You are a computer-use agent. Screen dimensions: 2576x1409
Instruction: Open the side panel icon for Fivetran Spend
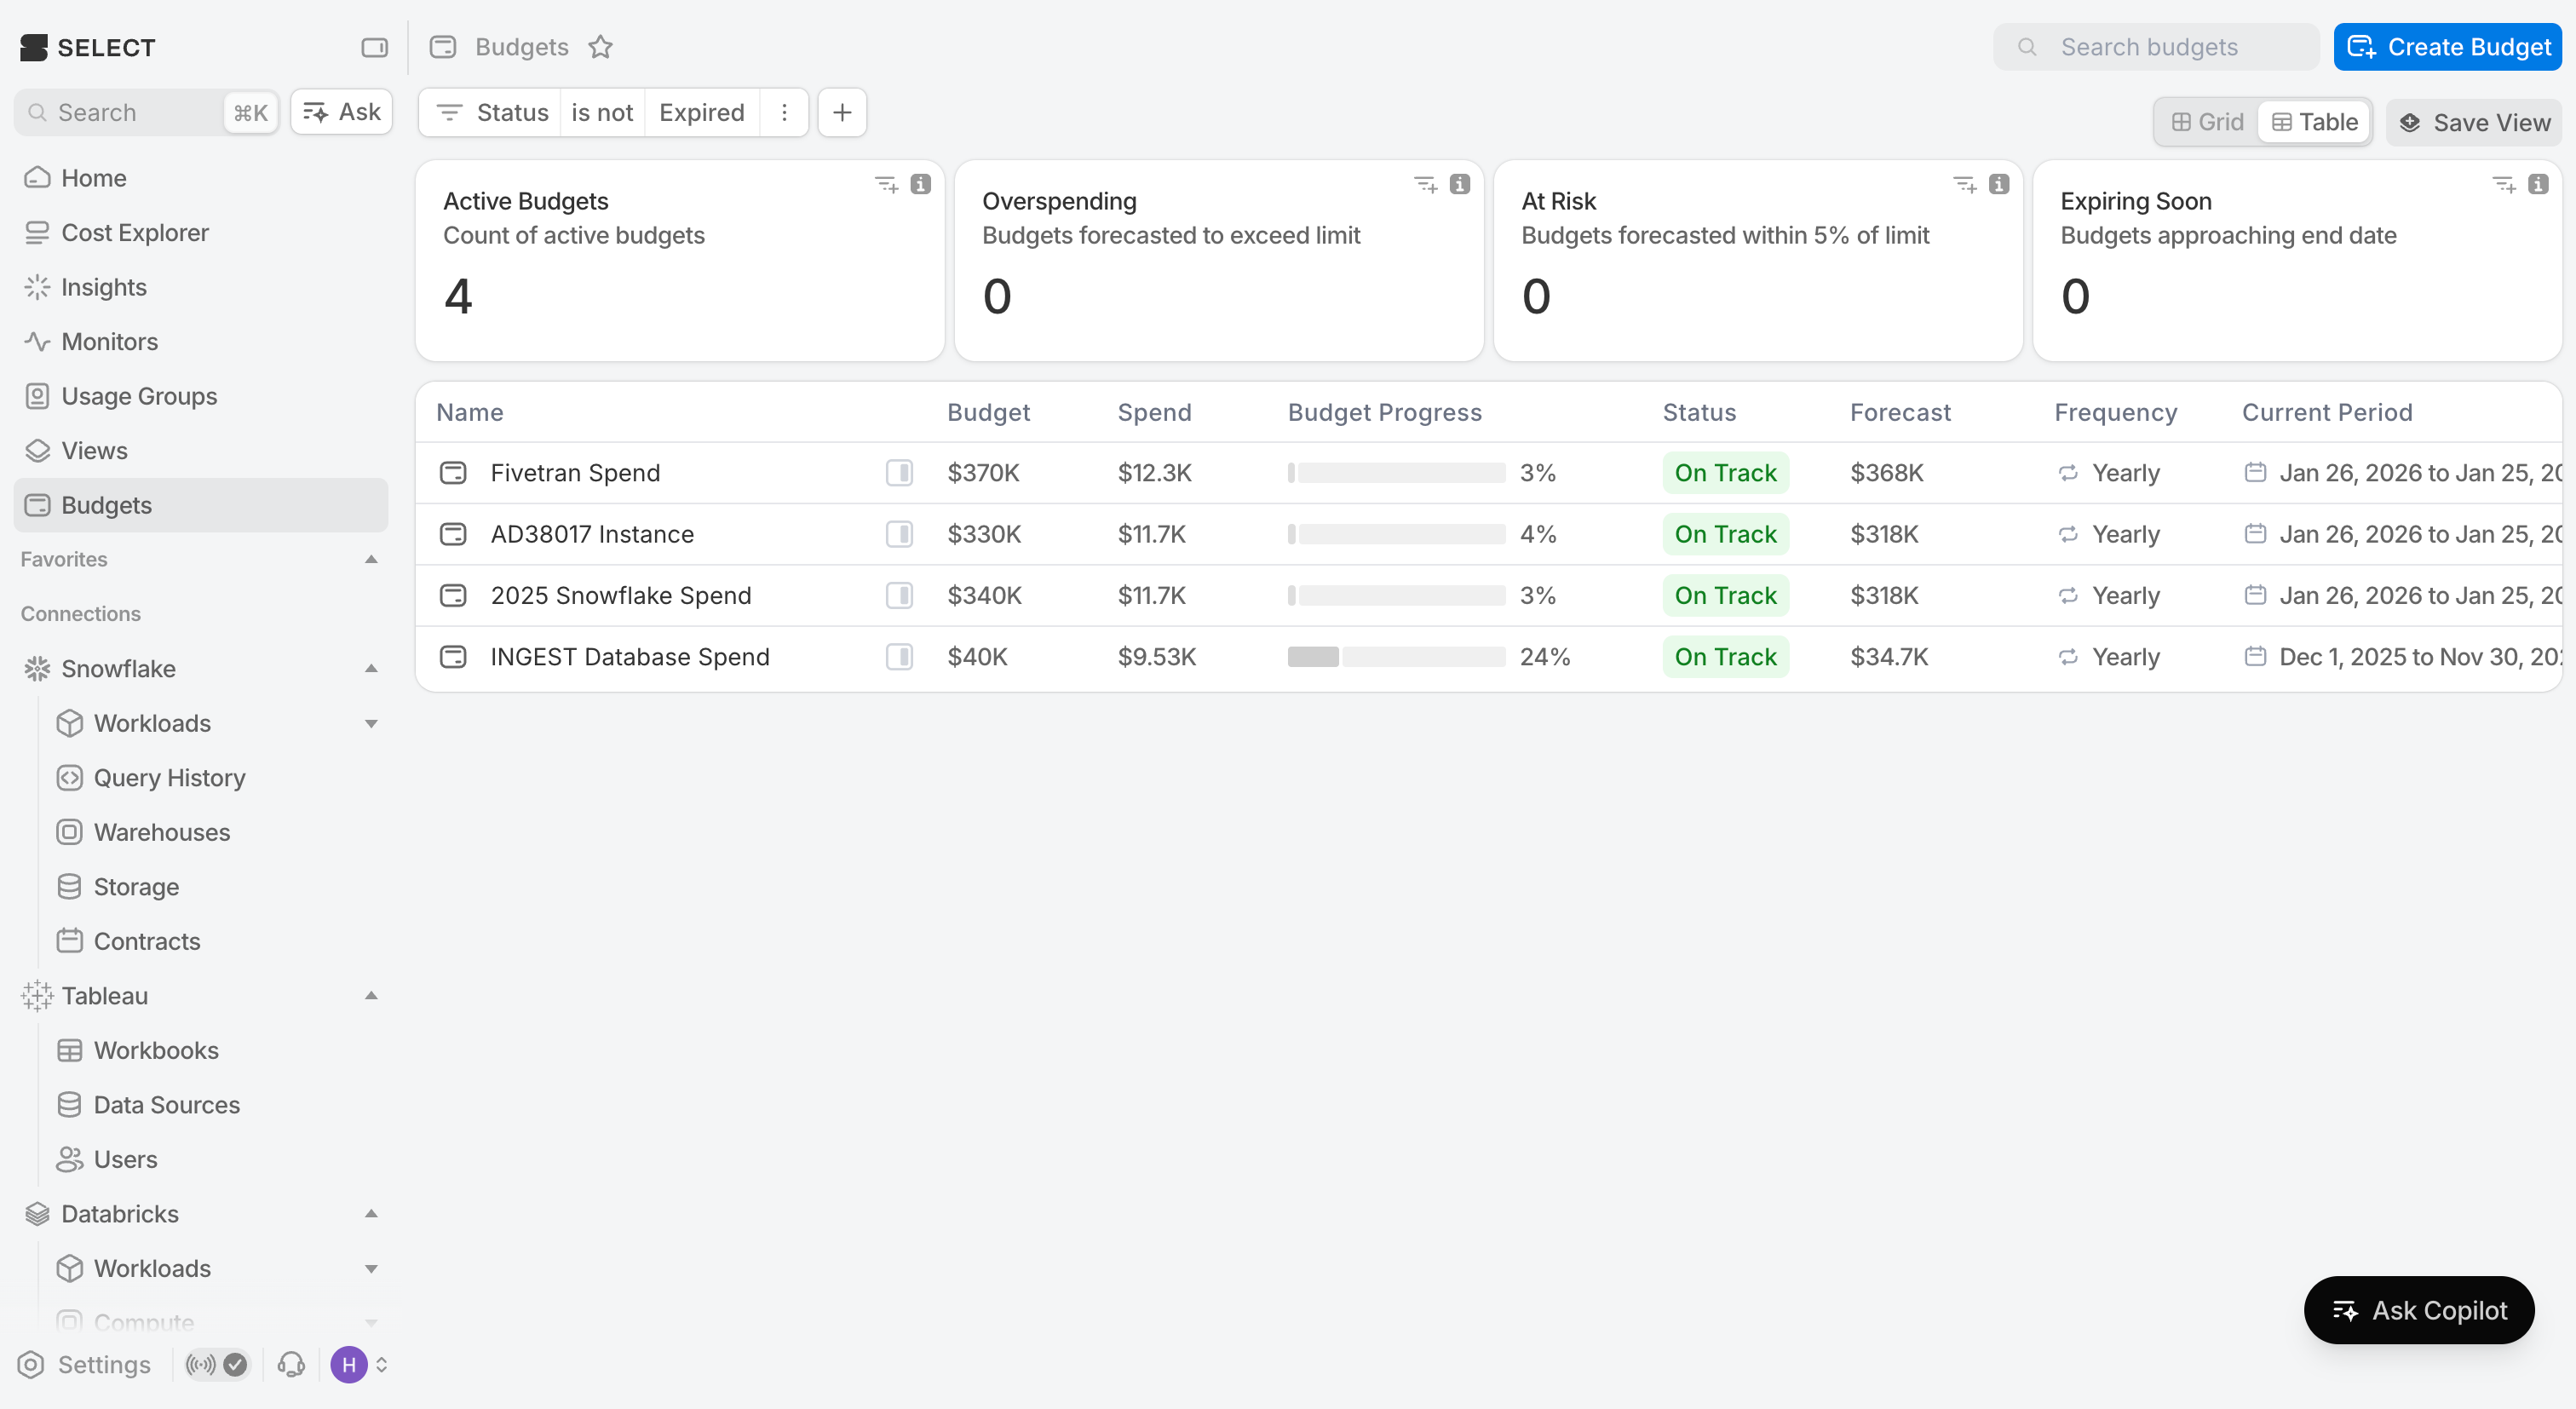click(899, 473)
